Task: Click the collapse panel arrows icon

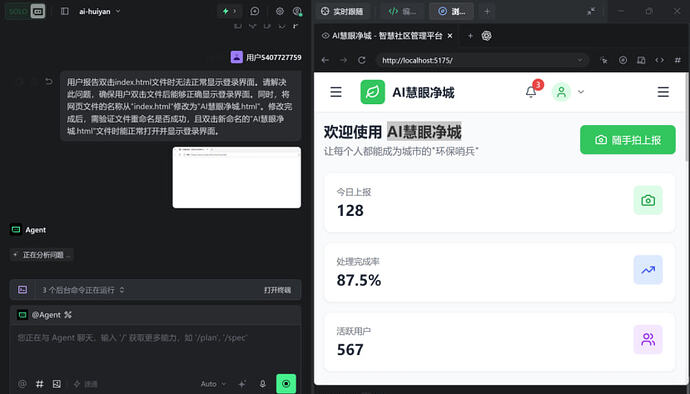Action: click(x=591, y=11)
